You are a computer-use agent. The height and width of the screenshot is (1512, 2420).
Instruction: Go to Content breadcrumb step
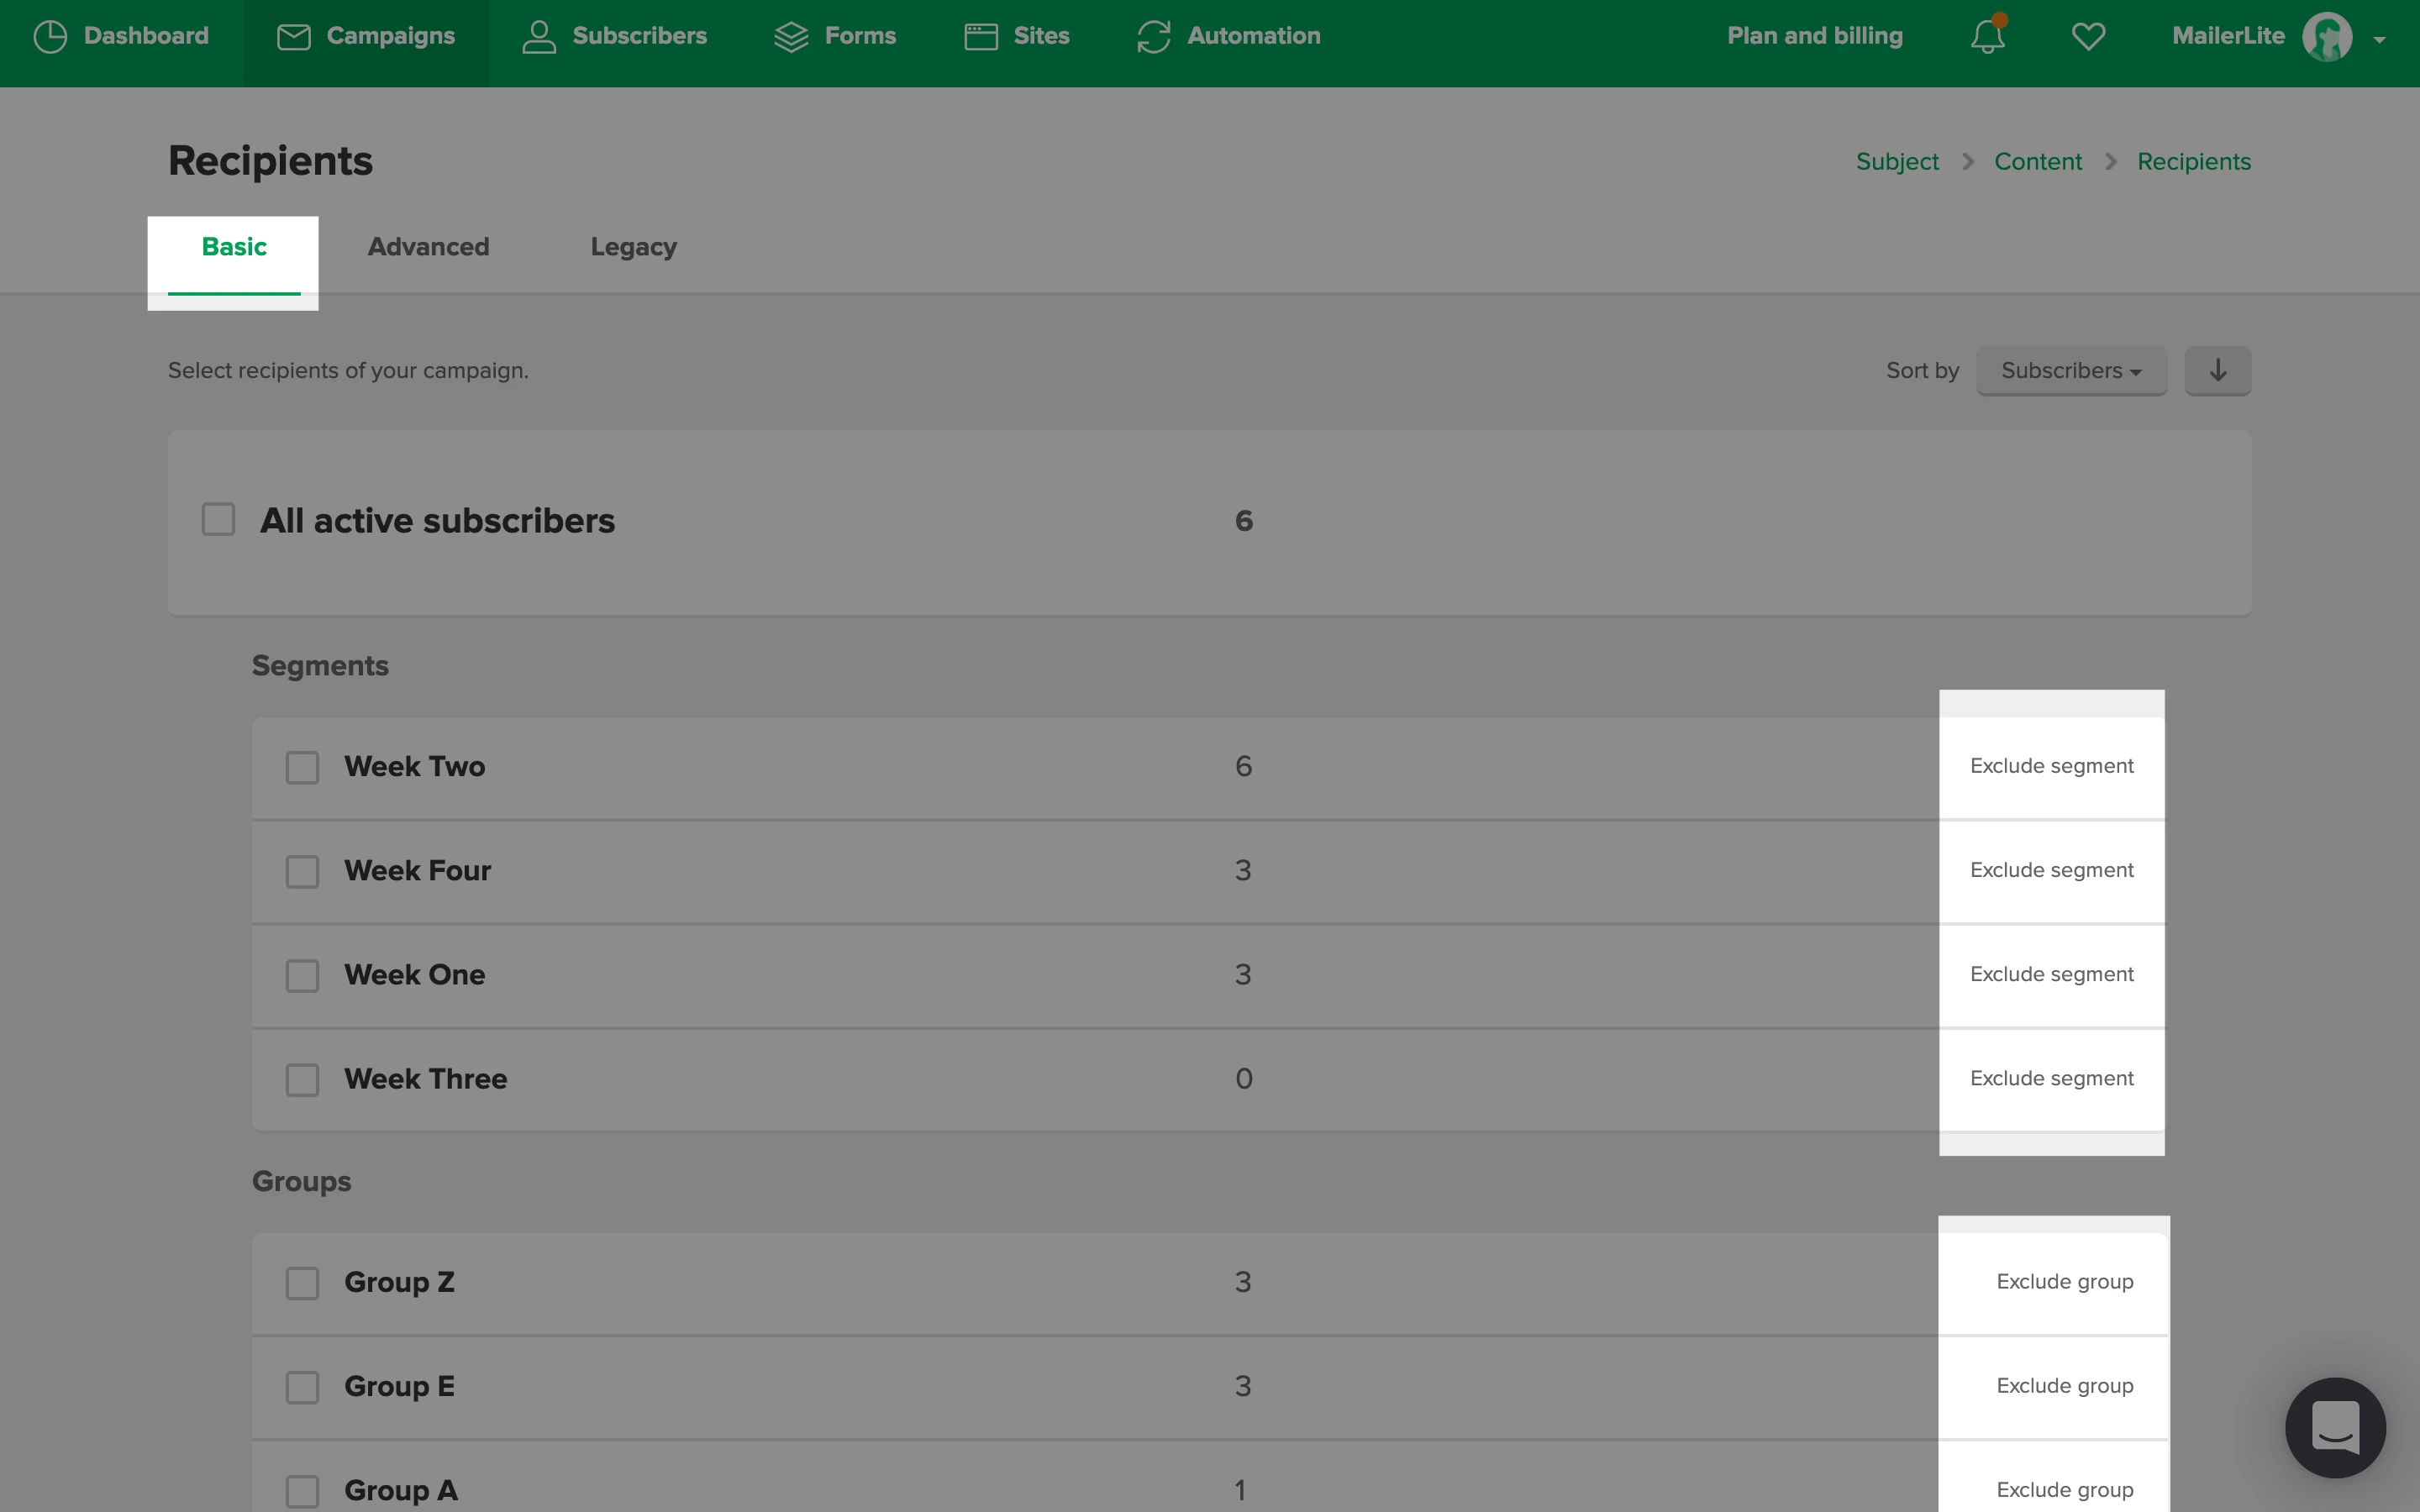point(2037,162)
